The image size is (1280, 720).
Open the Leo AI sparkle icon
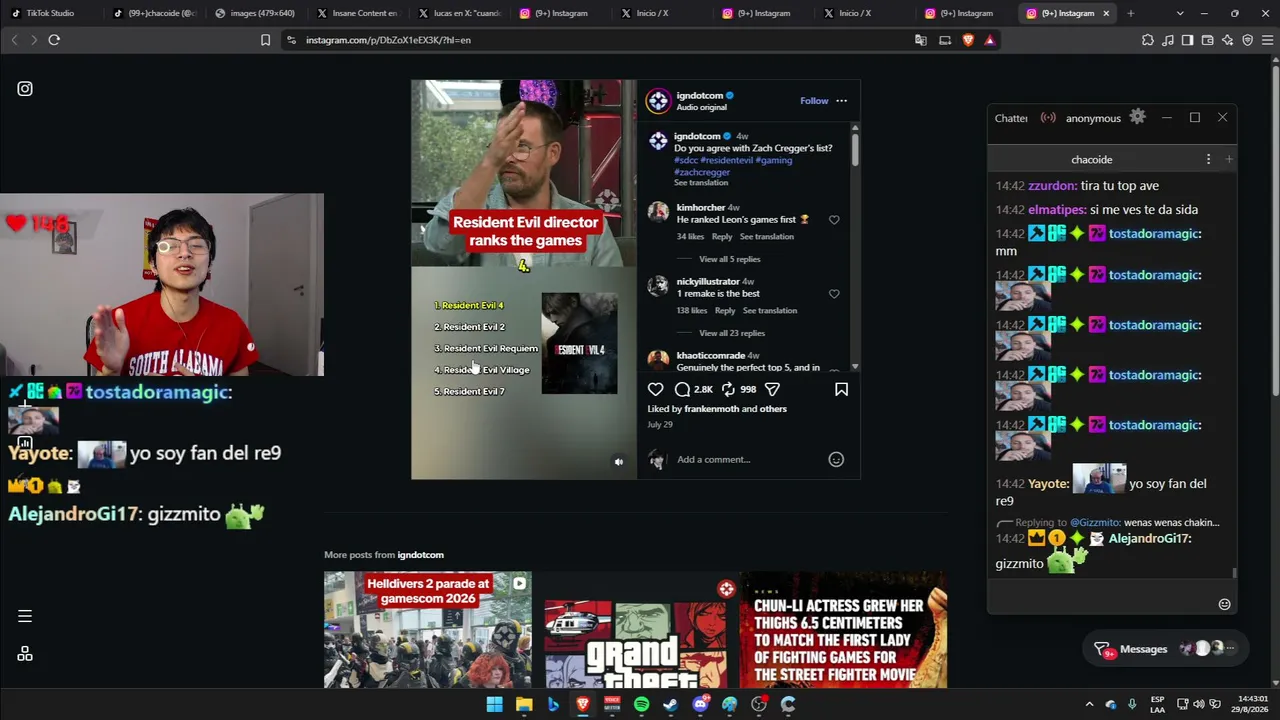tap(1227, 40)
